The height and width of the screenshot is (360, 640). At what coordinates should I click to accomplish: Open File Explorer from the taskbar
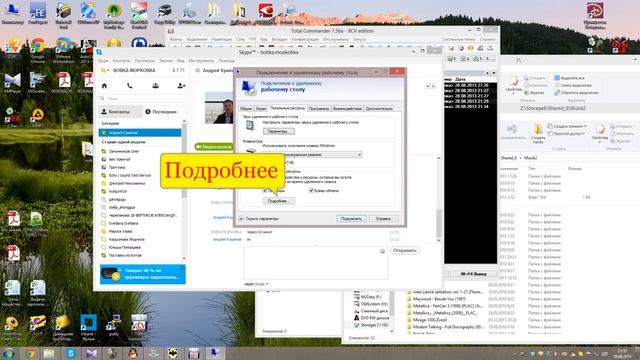point(49,353)
